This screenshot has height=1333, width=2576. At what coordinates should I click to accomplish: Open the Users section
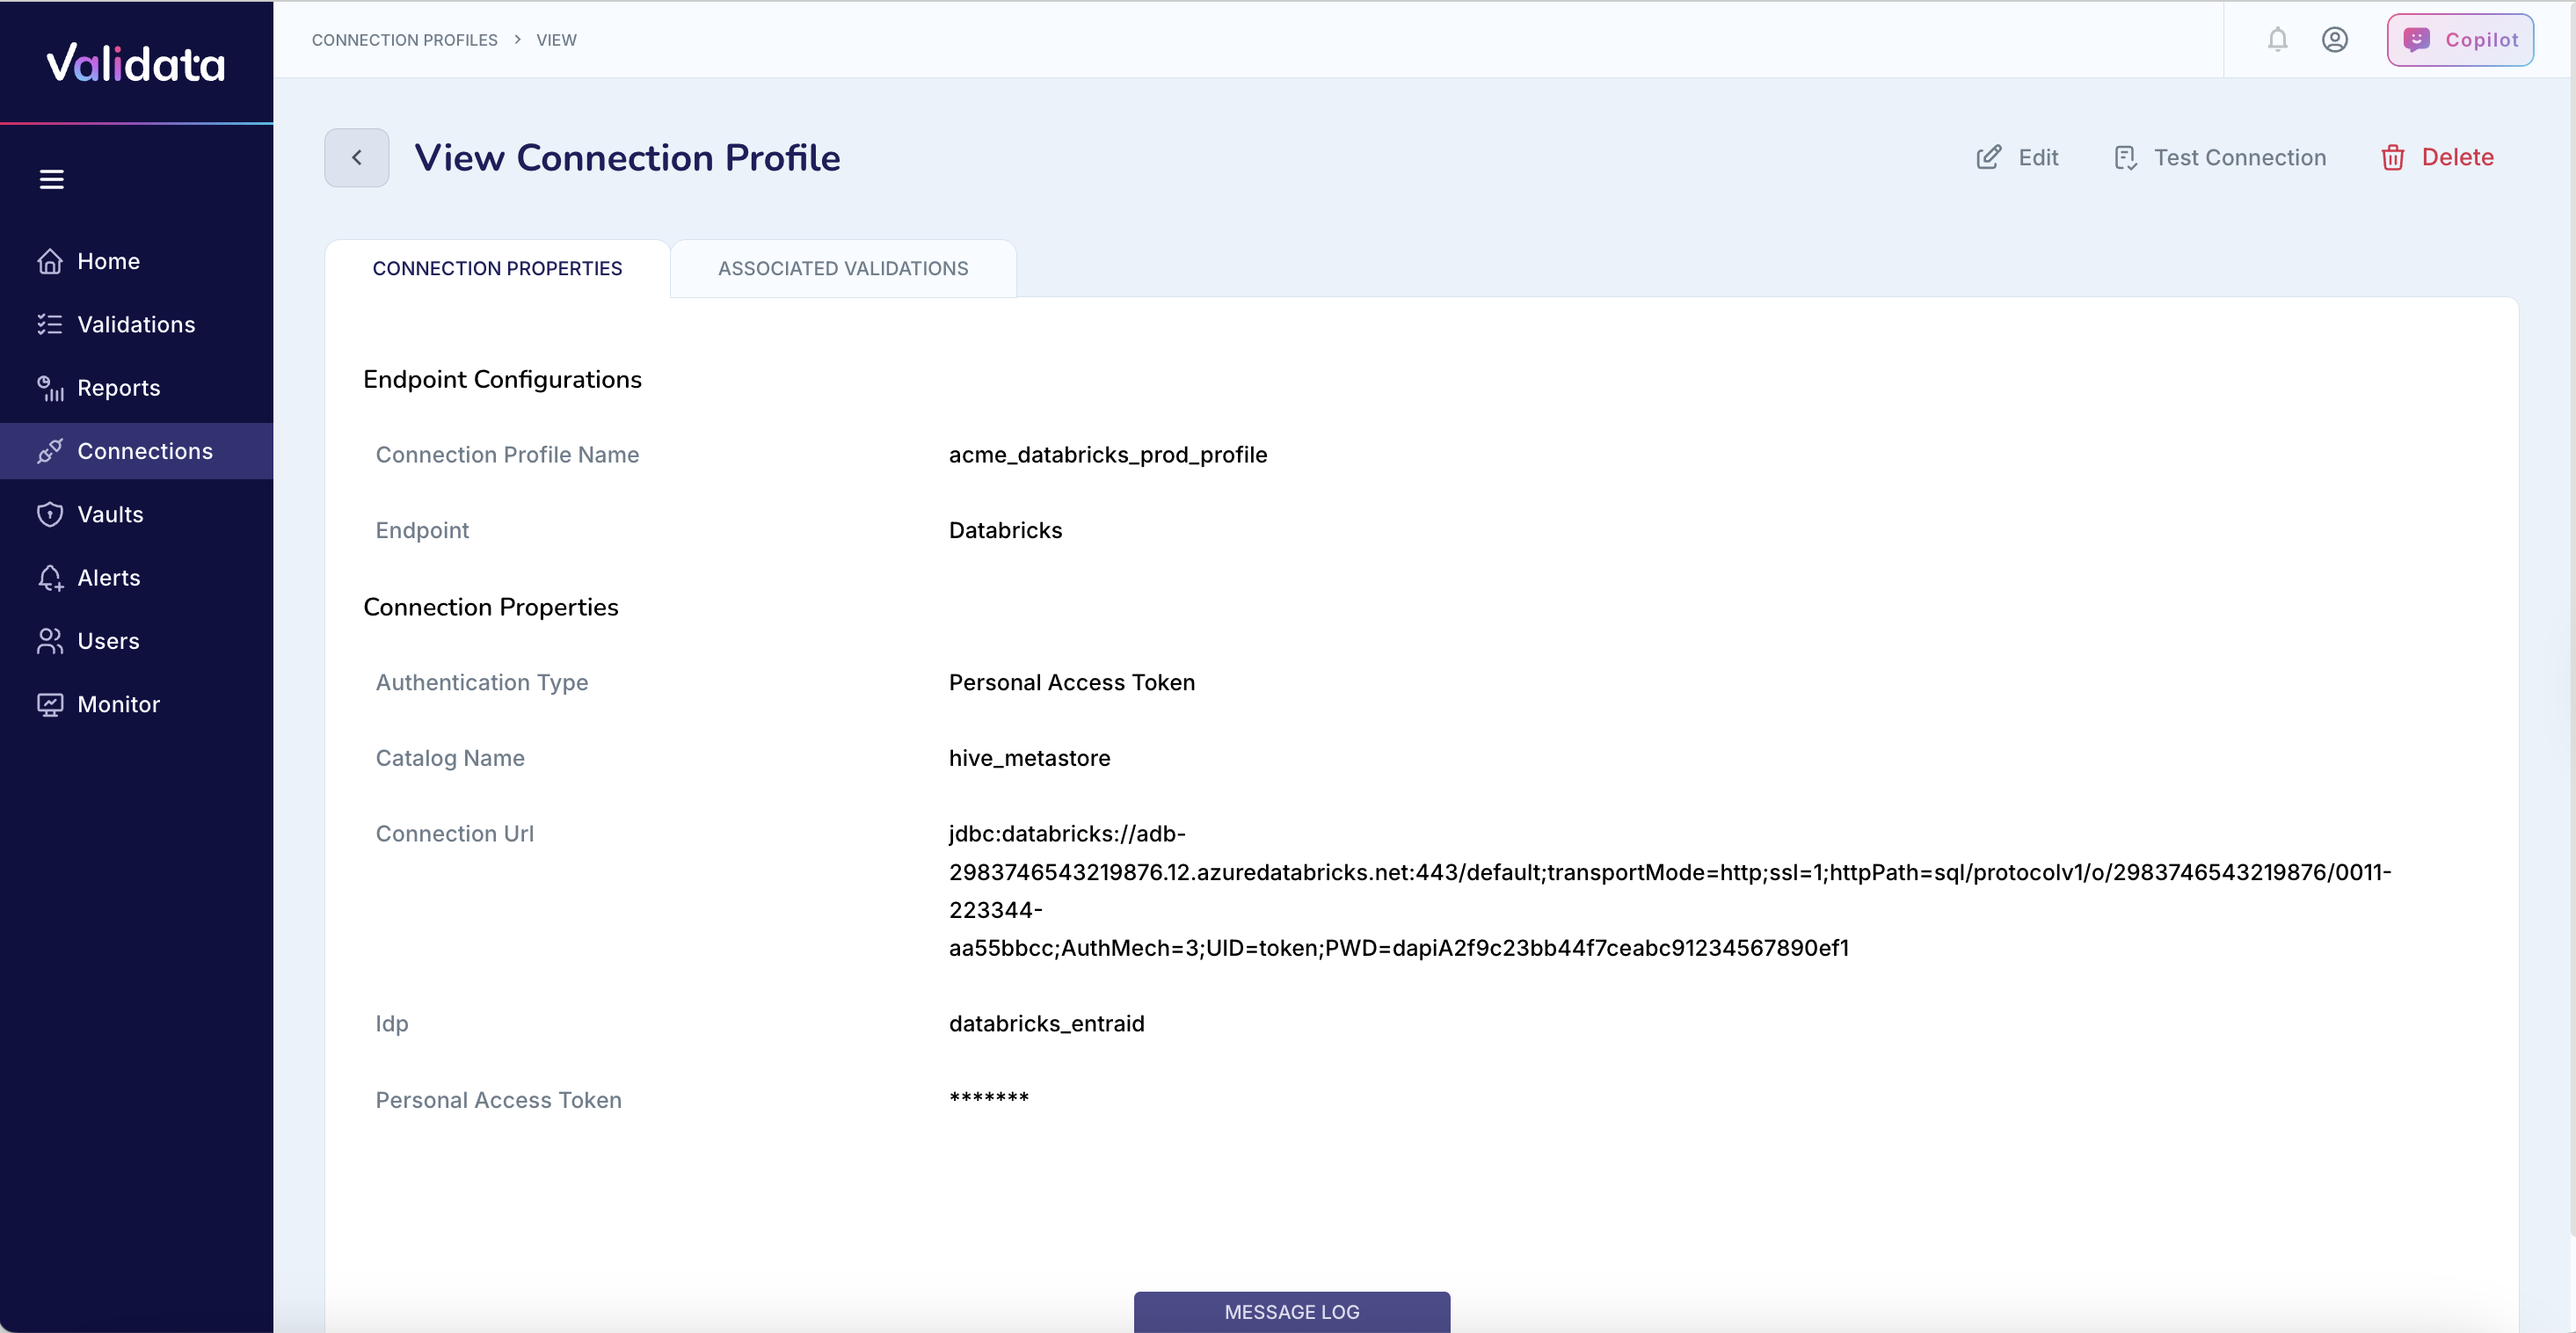[108, 640]
